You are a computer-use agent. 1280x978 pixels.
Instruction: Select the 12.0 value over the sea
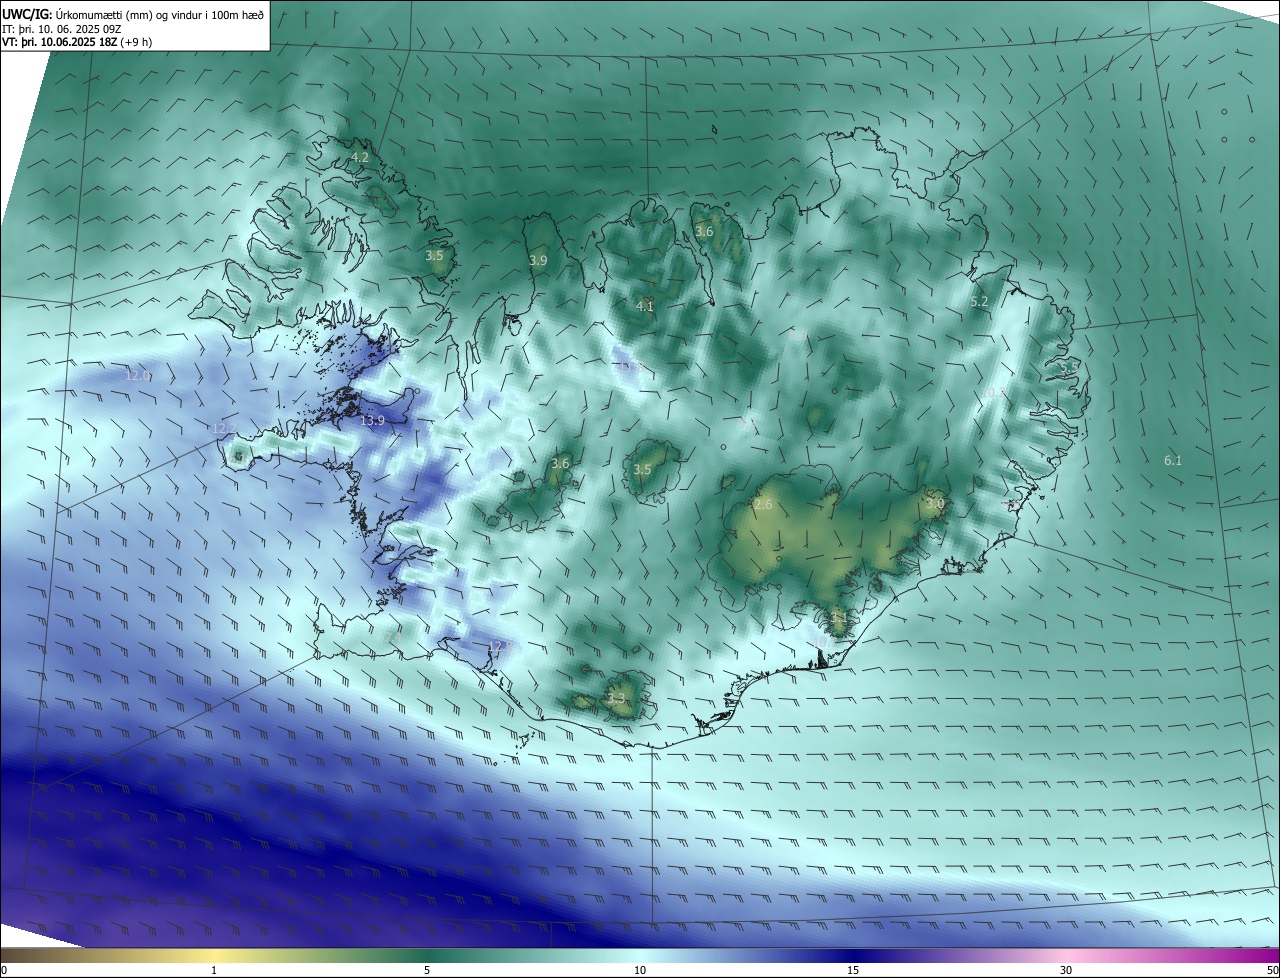click(138, 376)
